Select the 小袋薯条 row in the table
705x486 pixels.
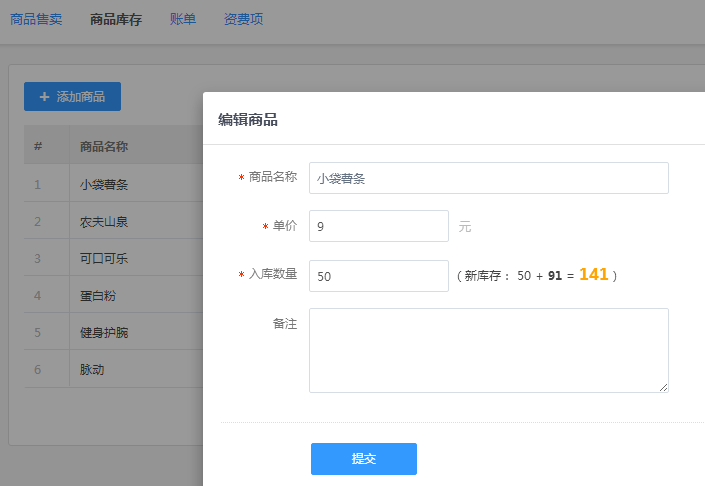104,184
